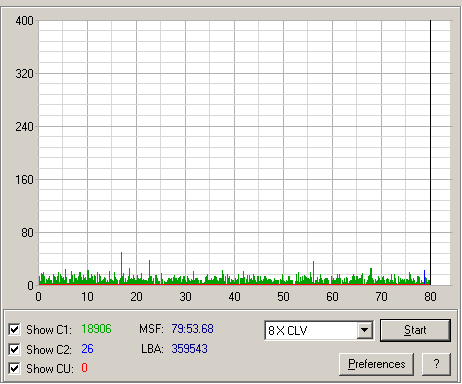The image size is (462, 384).
Task: Click the C1 count value 18906
Action: pos(96,329)
